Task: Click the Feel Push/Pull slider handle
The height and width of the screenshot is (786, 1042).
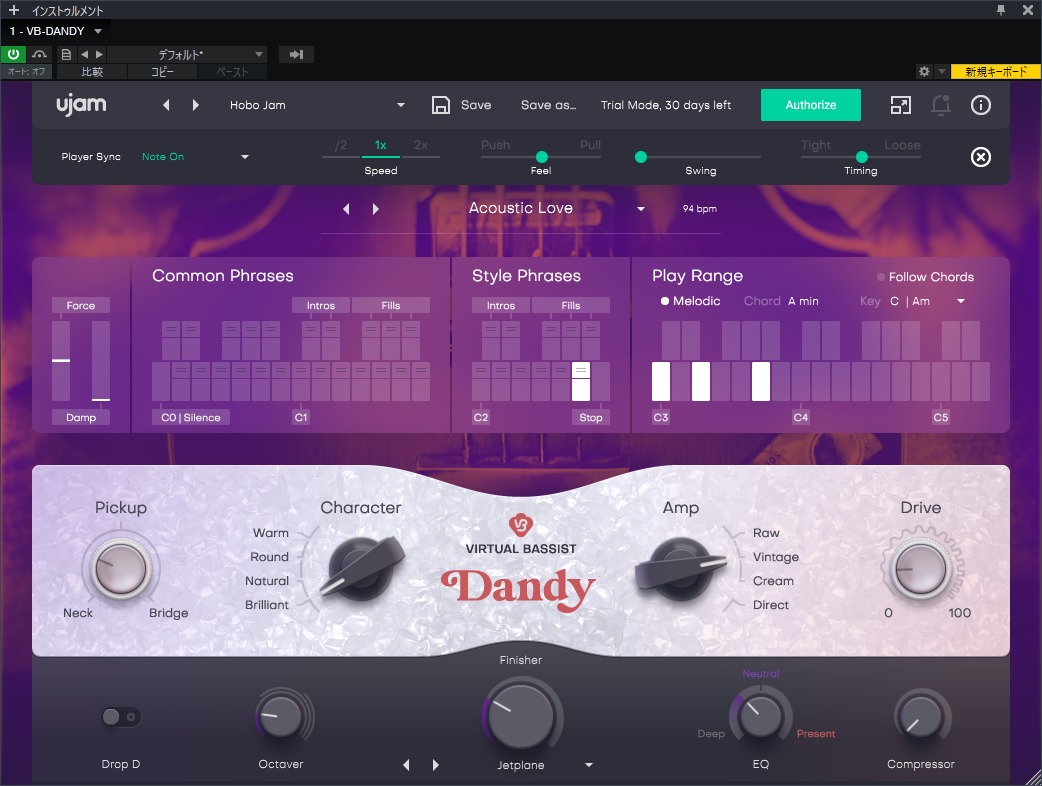Action: (x=542, y=157)
